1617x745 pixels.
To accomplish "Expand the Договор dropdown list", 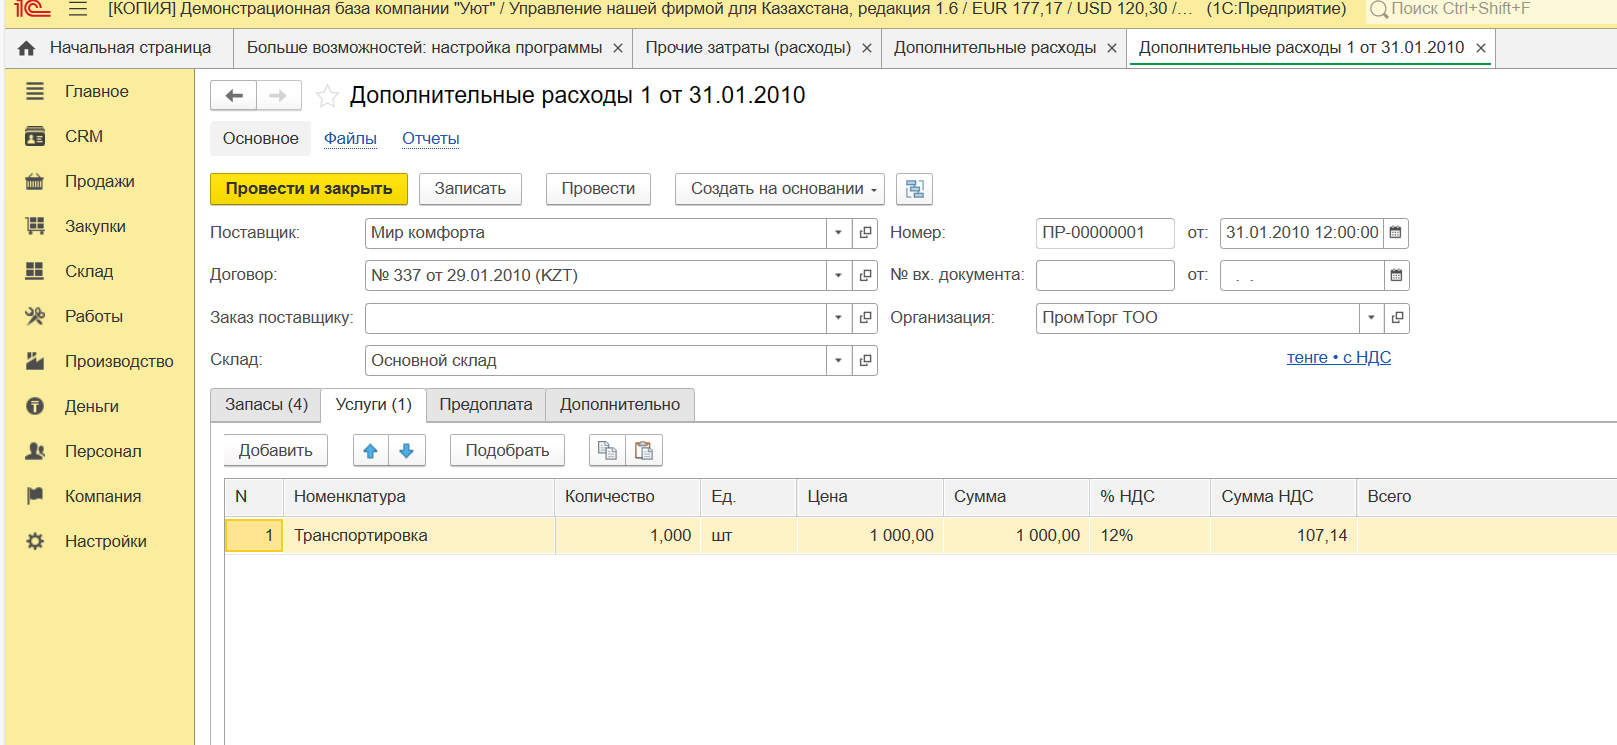I will pos(839,276).
